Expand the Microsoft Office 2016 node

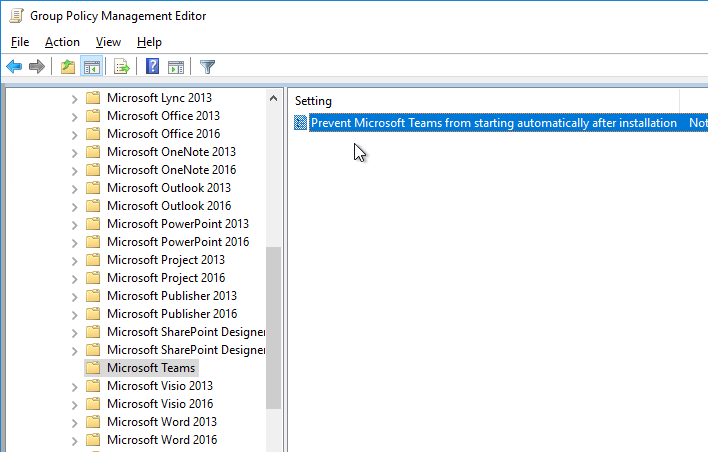coord(75,135)
